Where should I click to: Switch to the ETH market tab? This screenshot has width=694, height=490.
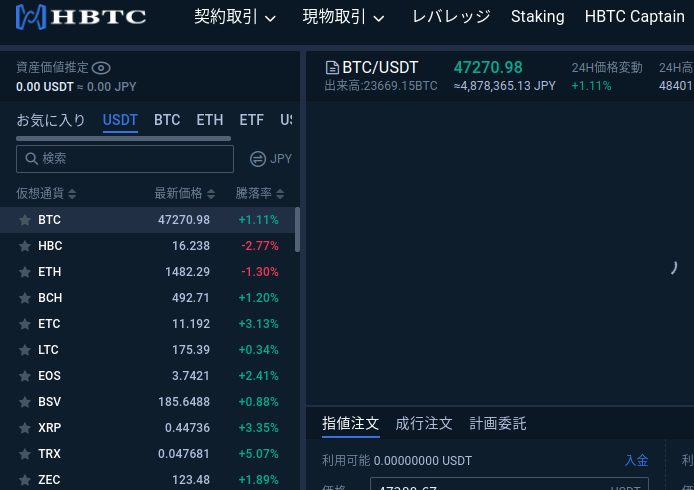click(210, 120)
